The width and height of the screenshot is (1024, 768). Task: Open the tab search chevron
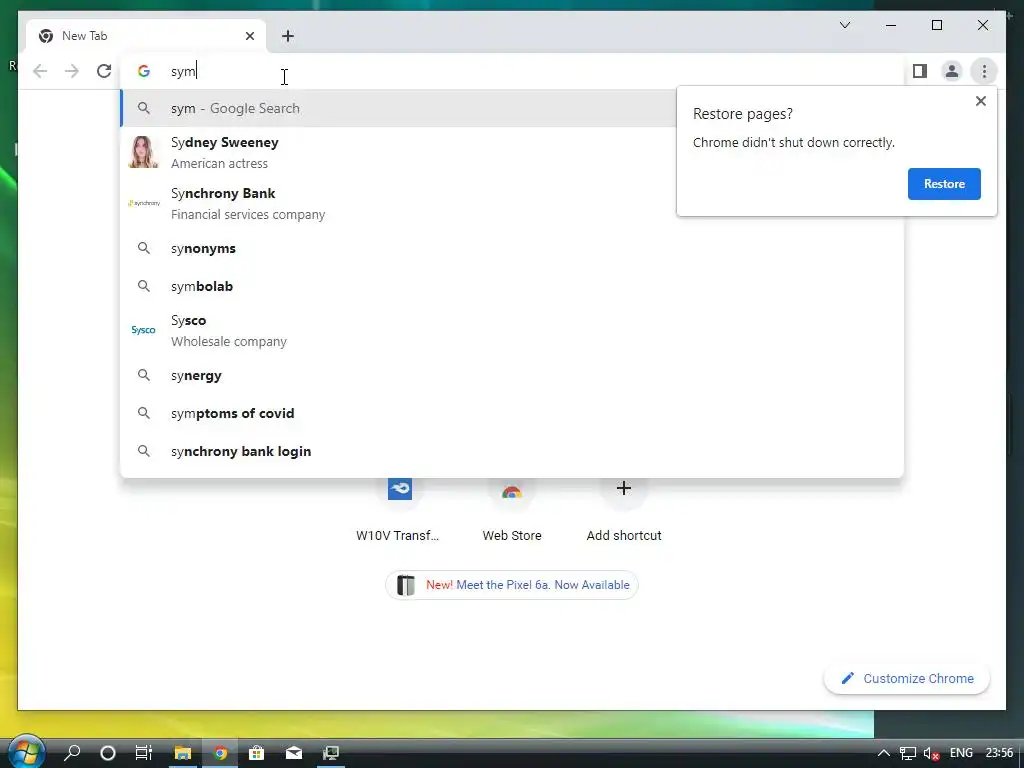pos(844,25)
